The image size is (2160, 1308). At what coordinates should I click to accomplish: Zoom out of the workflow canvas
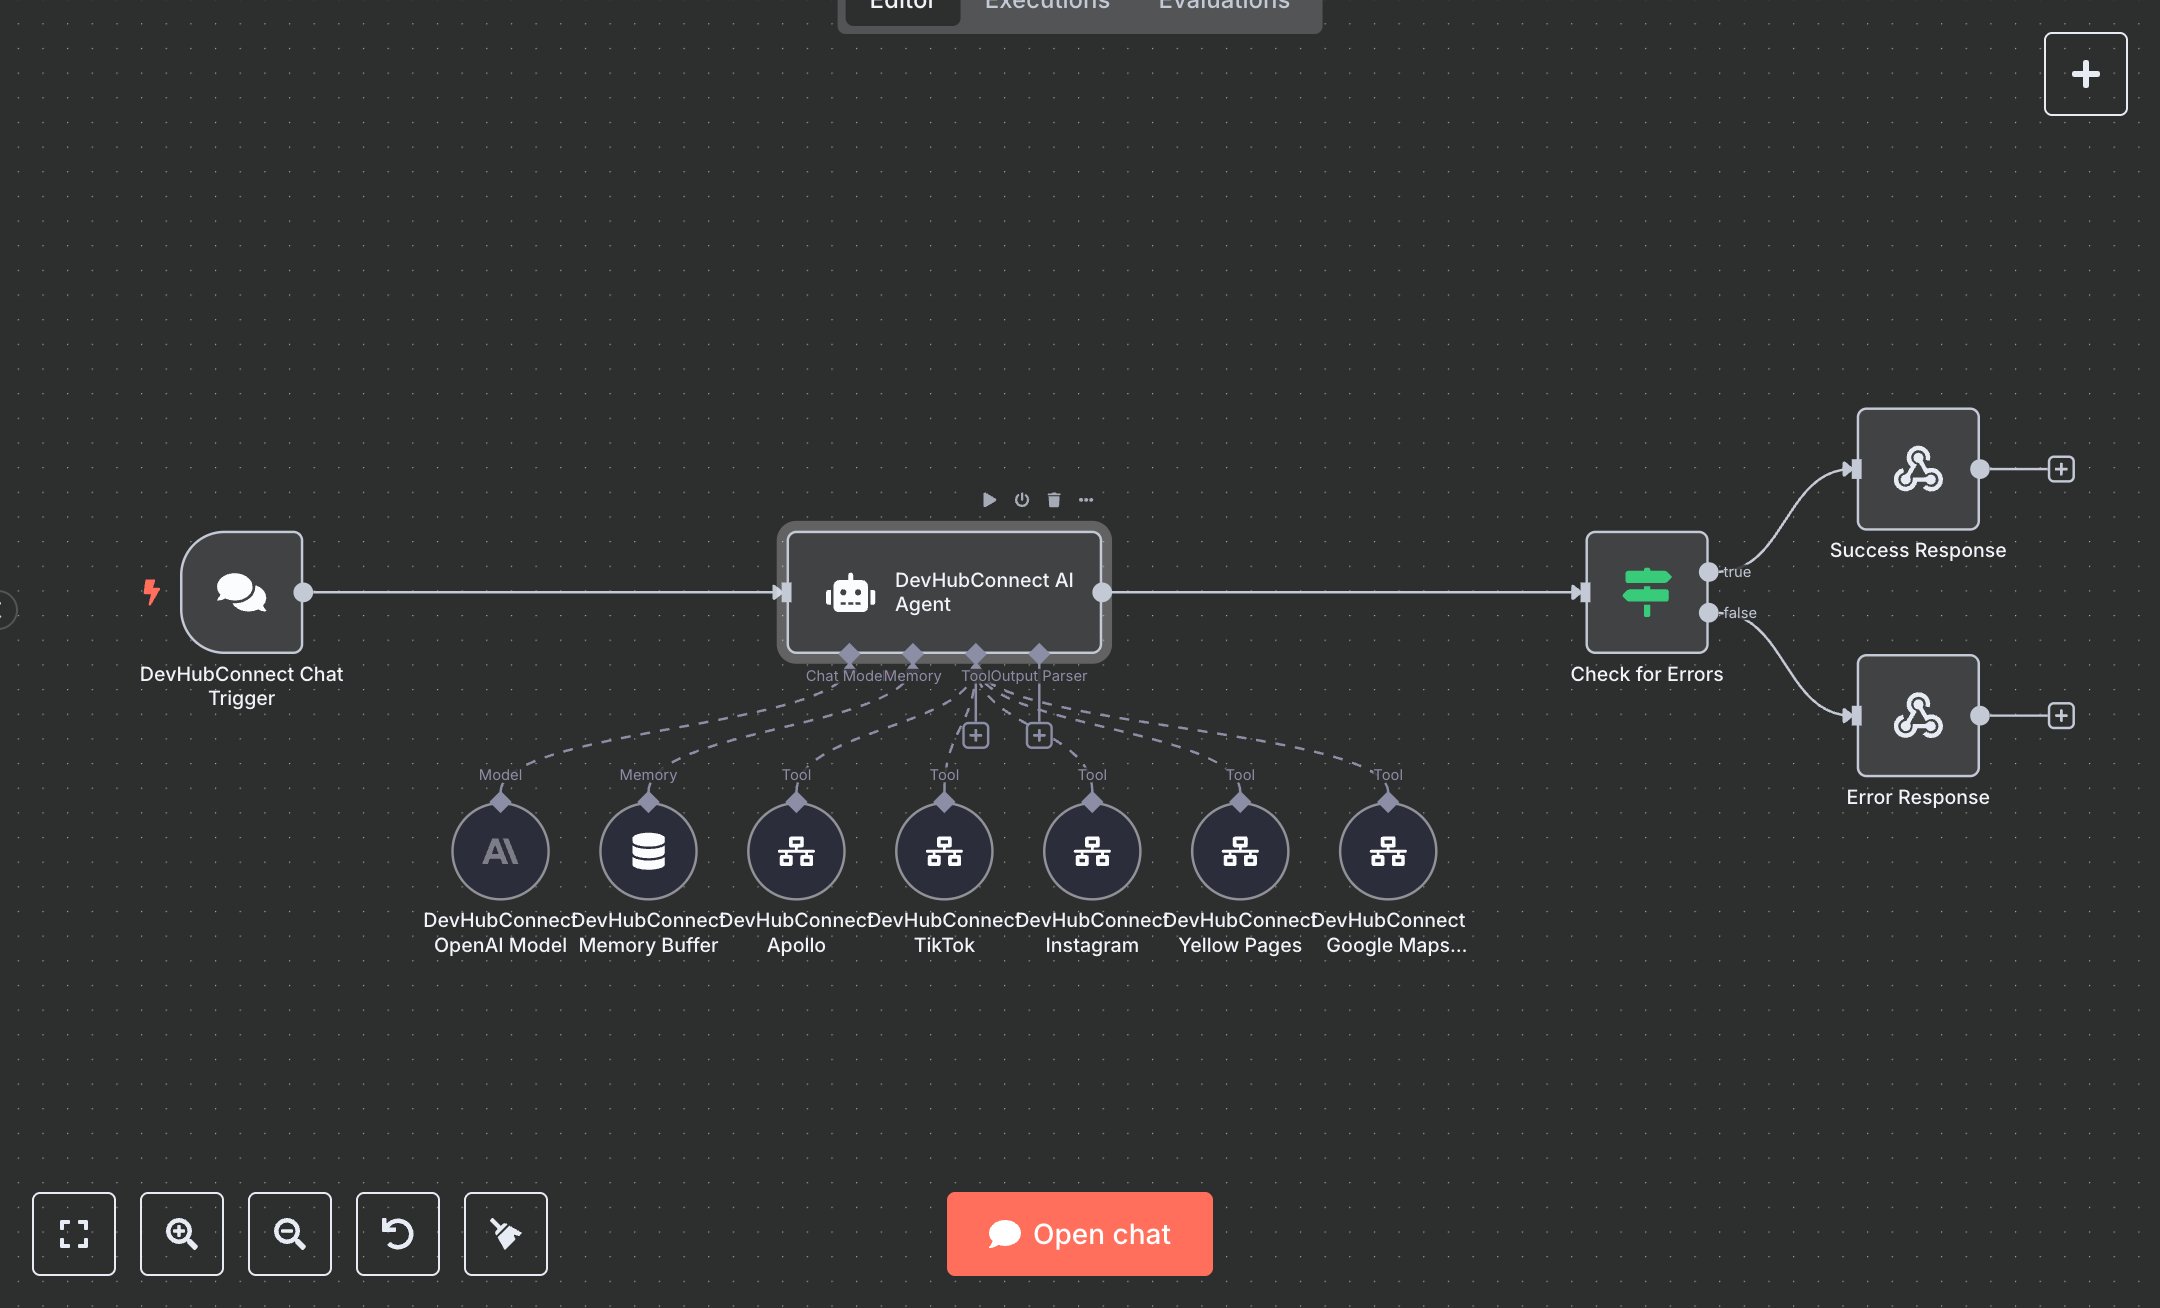pos(290,1234)
